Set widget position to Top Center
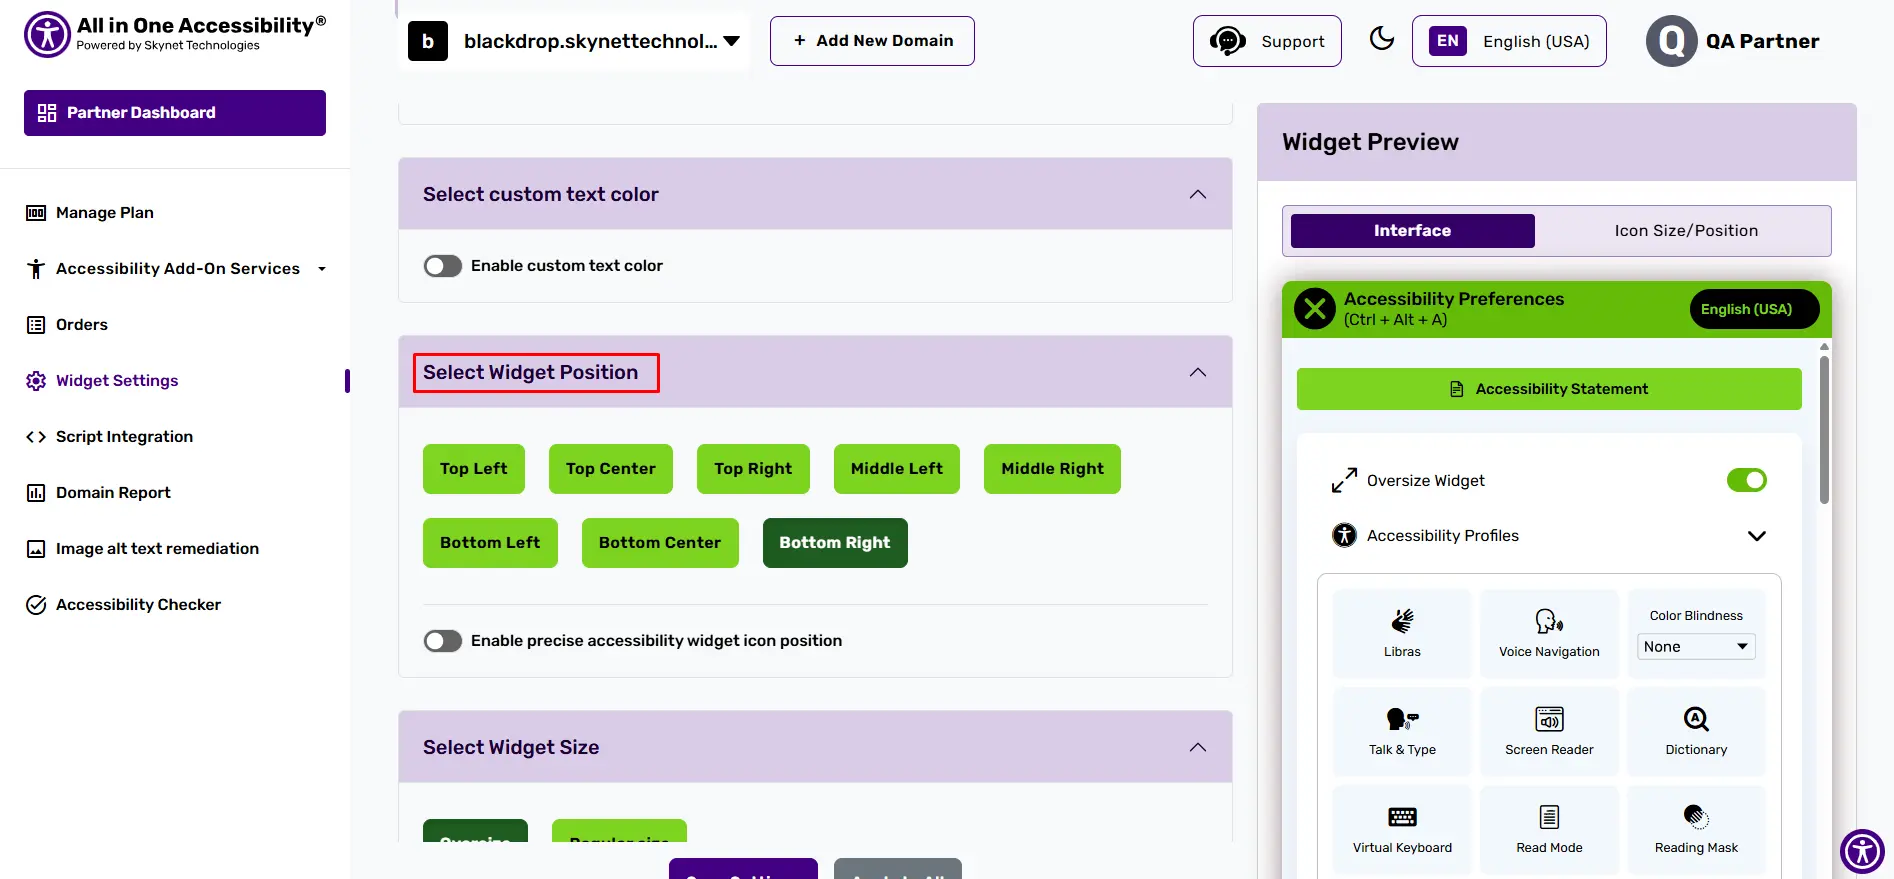The image size is (1894, 879). 611,469
